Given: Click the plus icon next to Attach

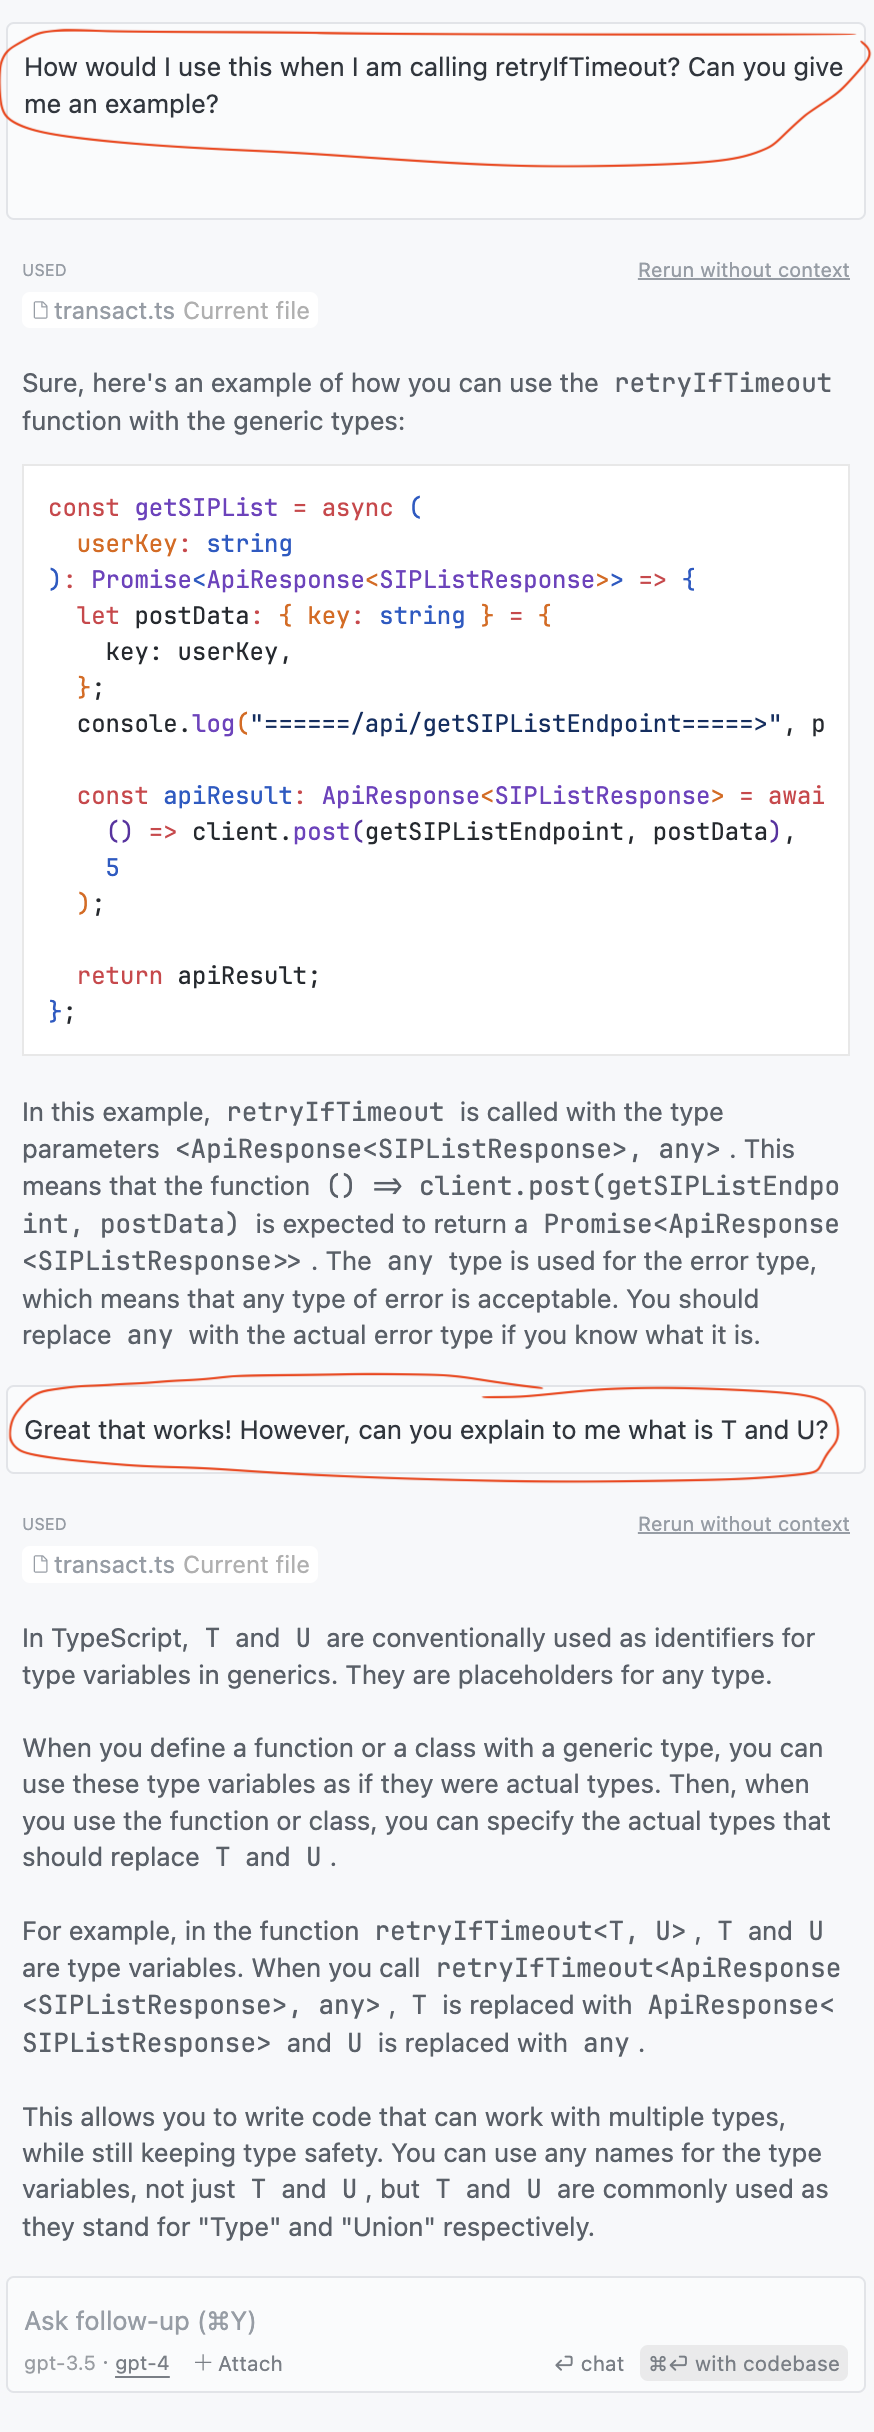Looking at the screenshot, I should point(203,2362).
